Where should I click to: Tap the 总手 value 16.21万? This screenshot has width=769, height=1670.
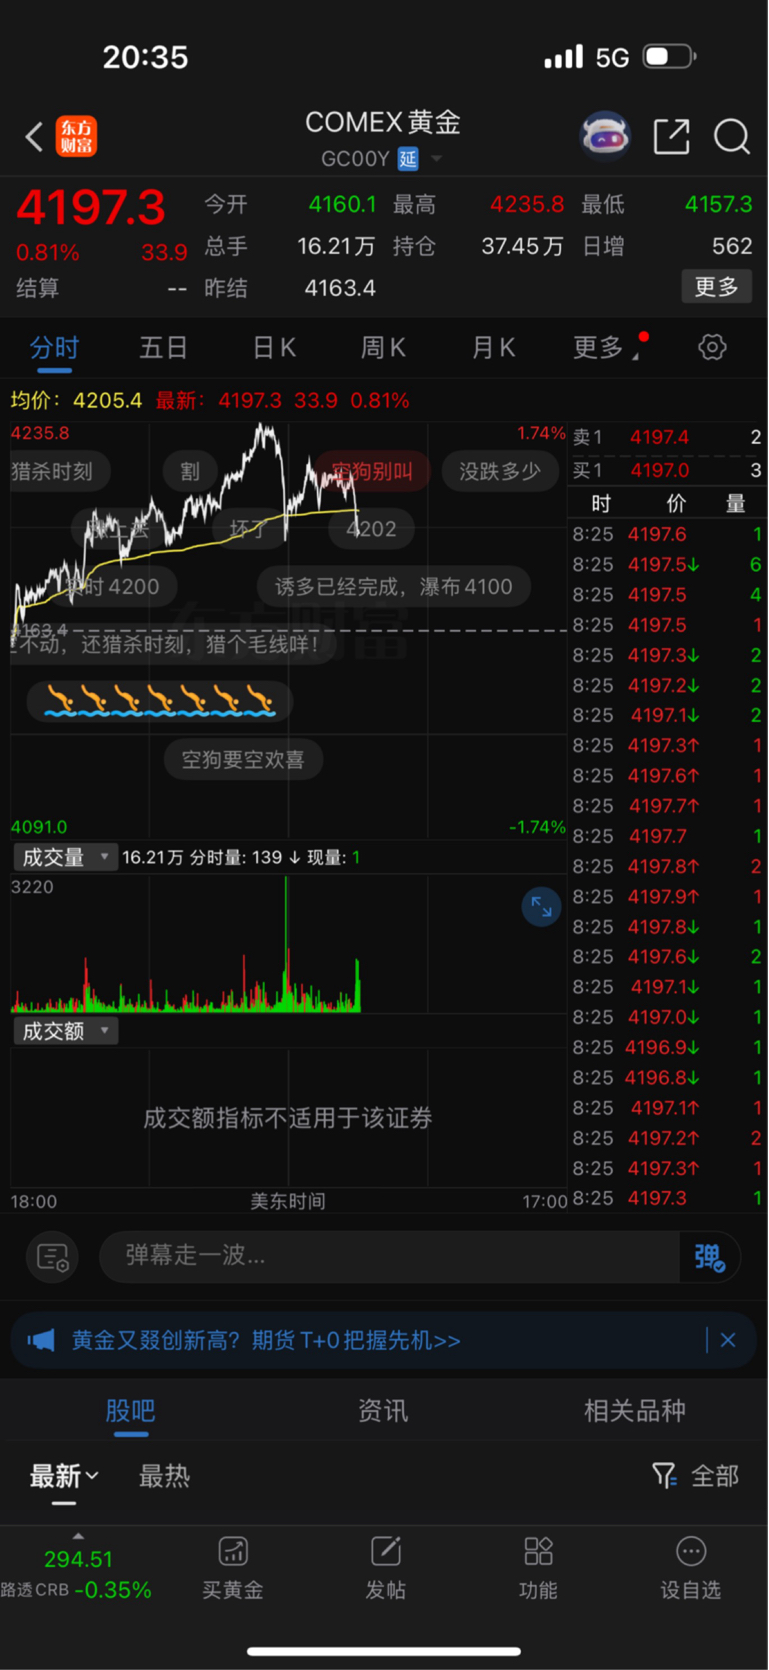click(x=336, y=246)
